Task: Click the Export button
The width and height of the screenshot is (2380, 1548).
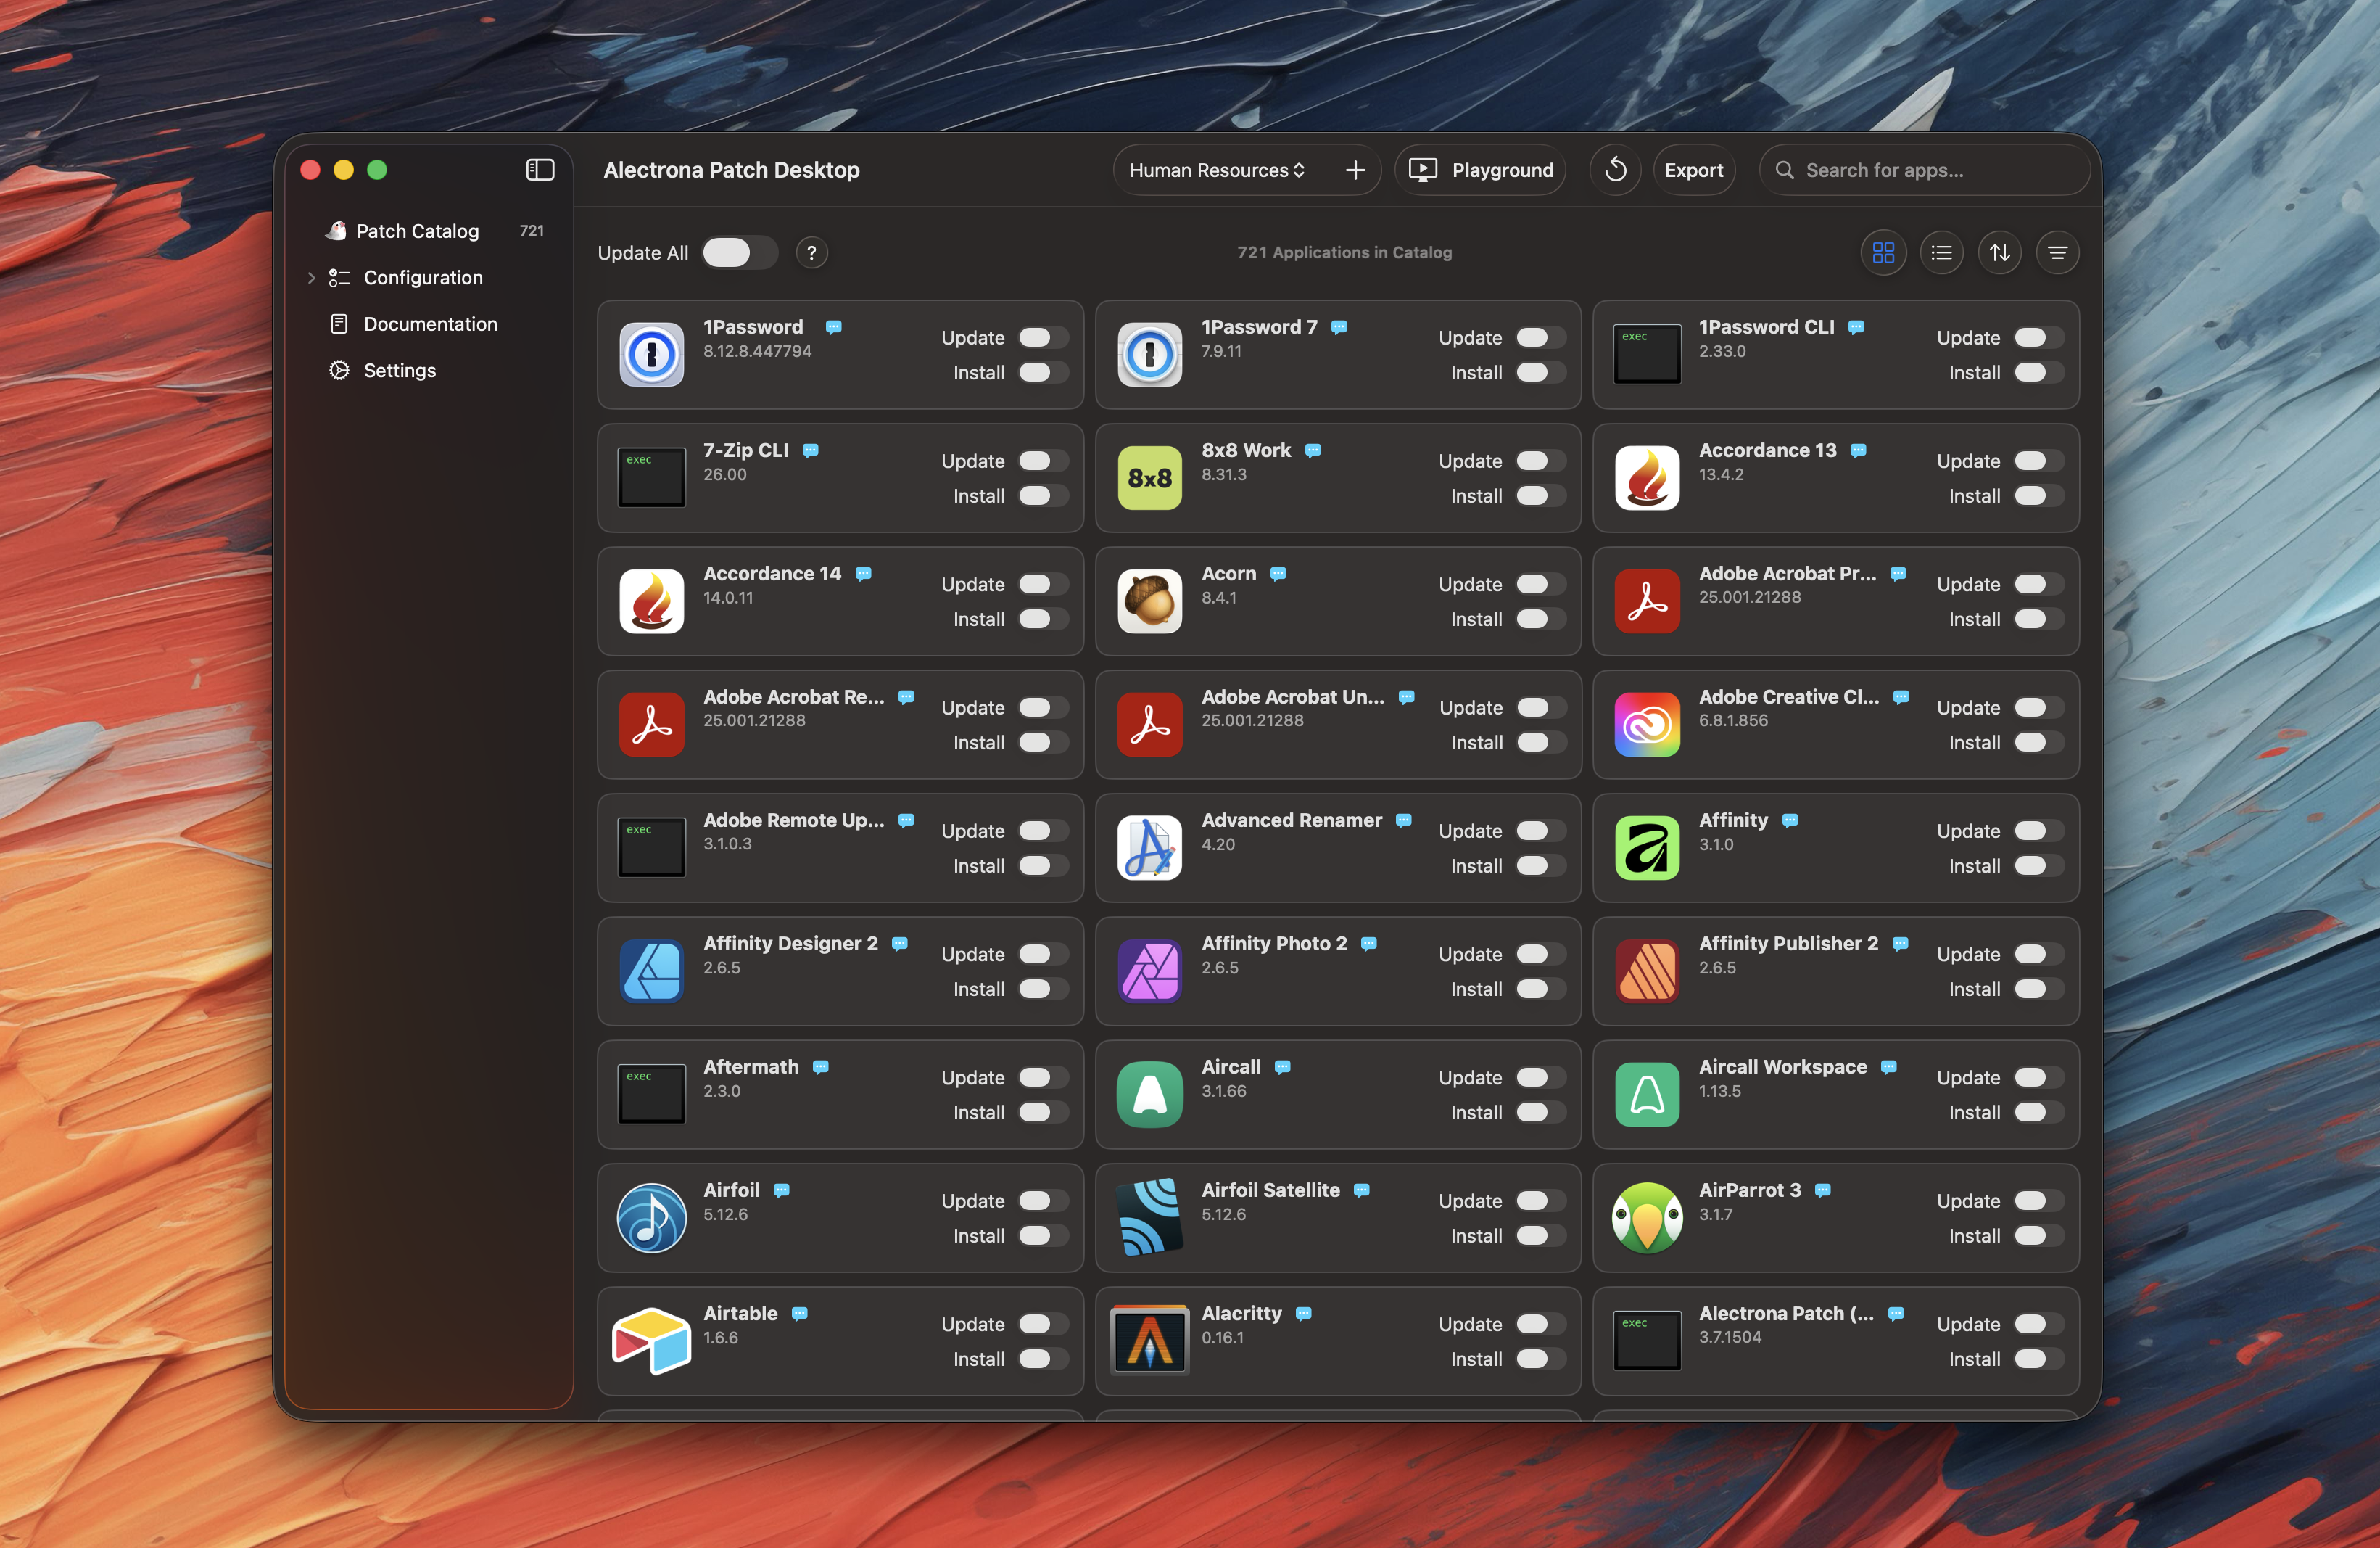Action: (1693, 170)
